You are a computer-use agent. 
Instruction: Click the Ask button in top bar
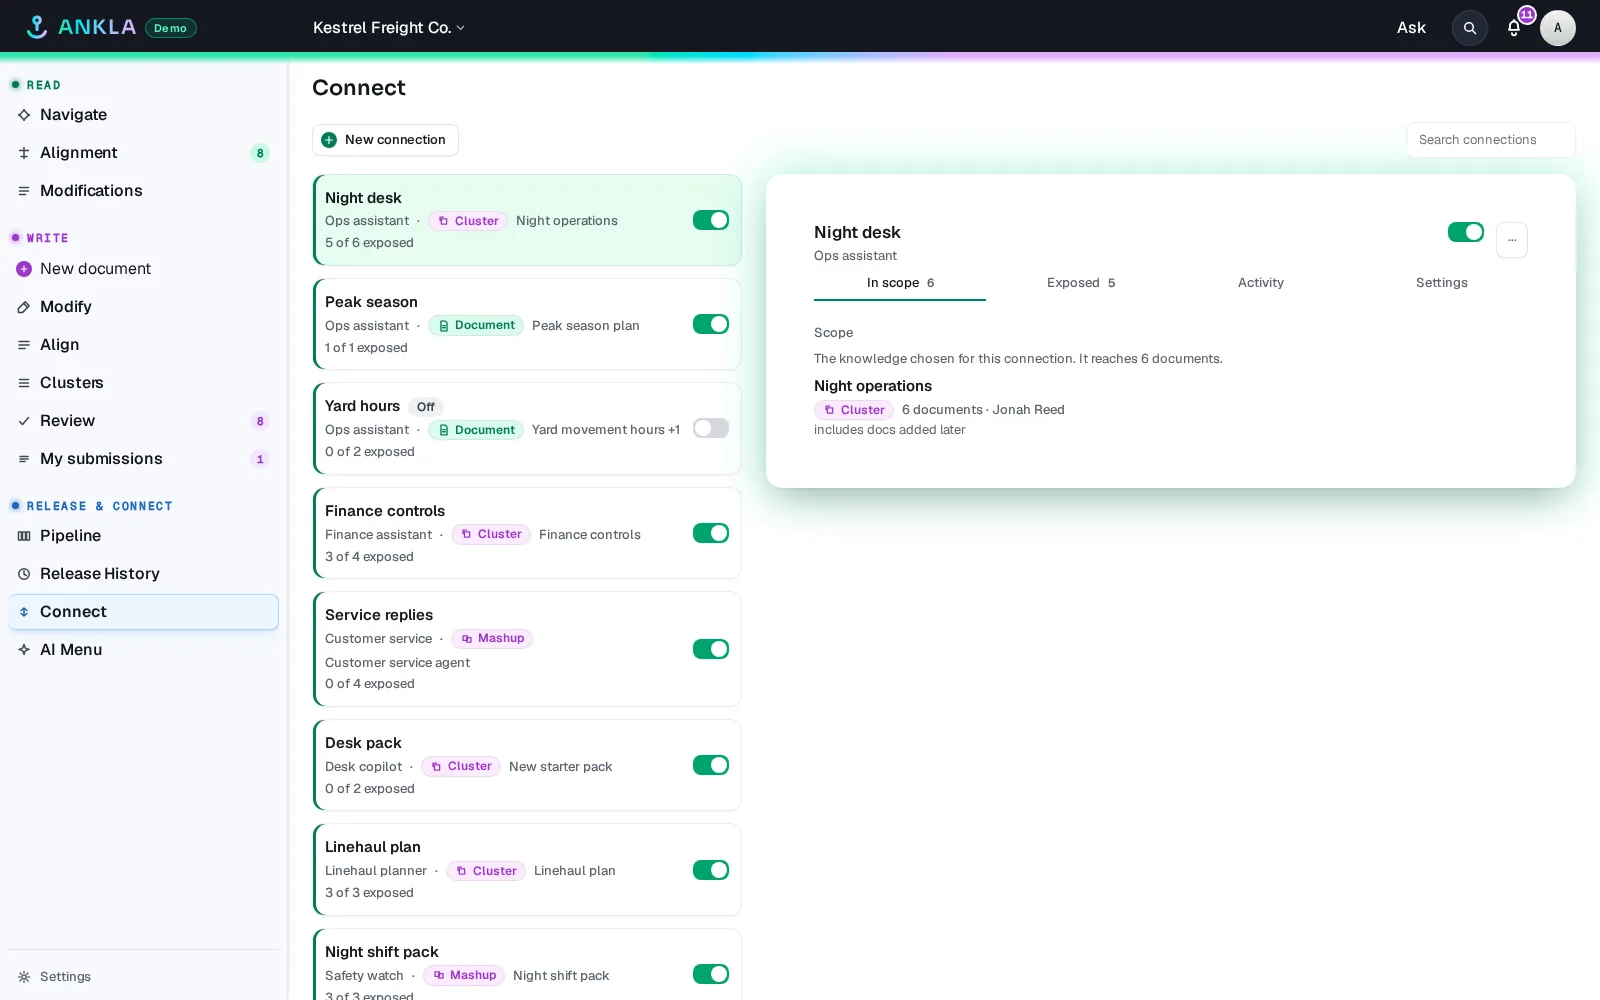tap(1411, 28)
